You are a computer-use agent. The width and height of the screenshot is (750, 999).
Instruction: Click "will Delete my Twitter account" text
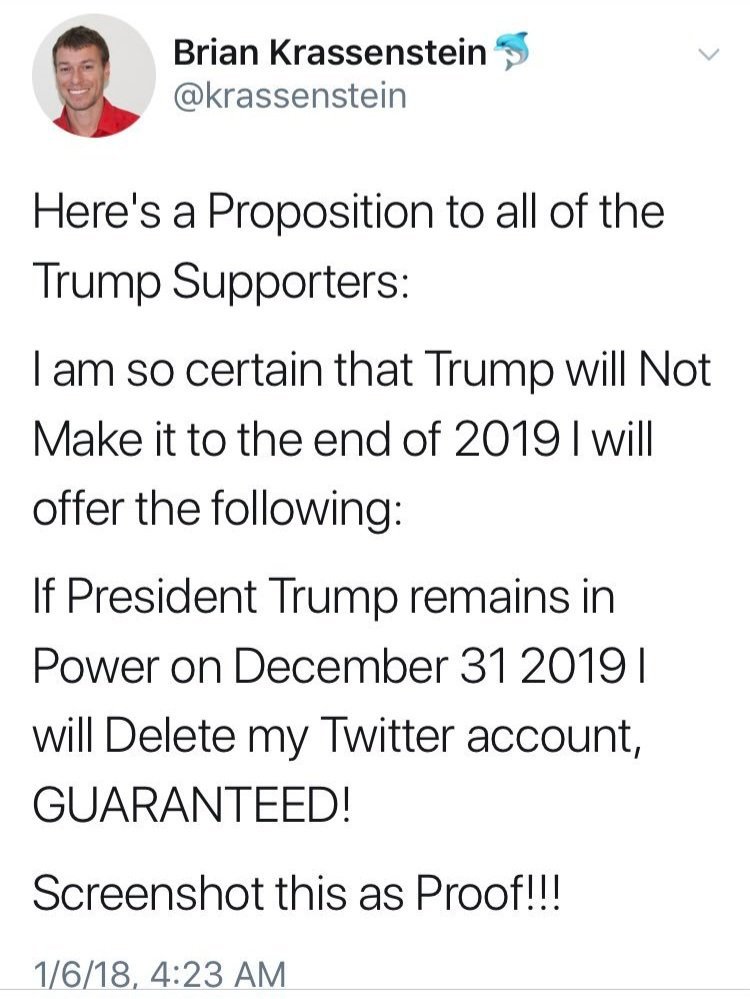369,739
